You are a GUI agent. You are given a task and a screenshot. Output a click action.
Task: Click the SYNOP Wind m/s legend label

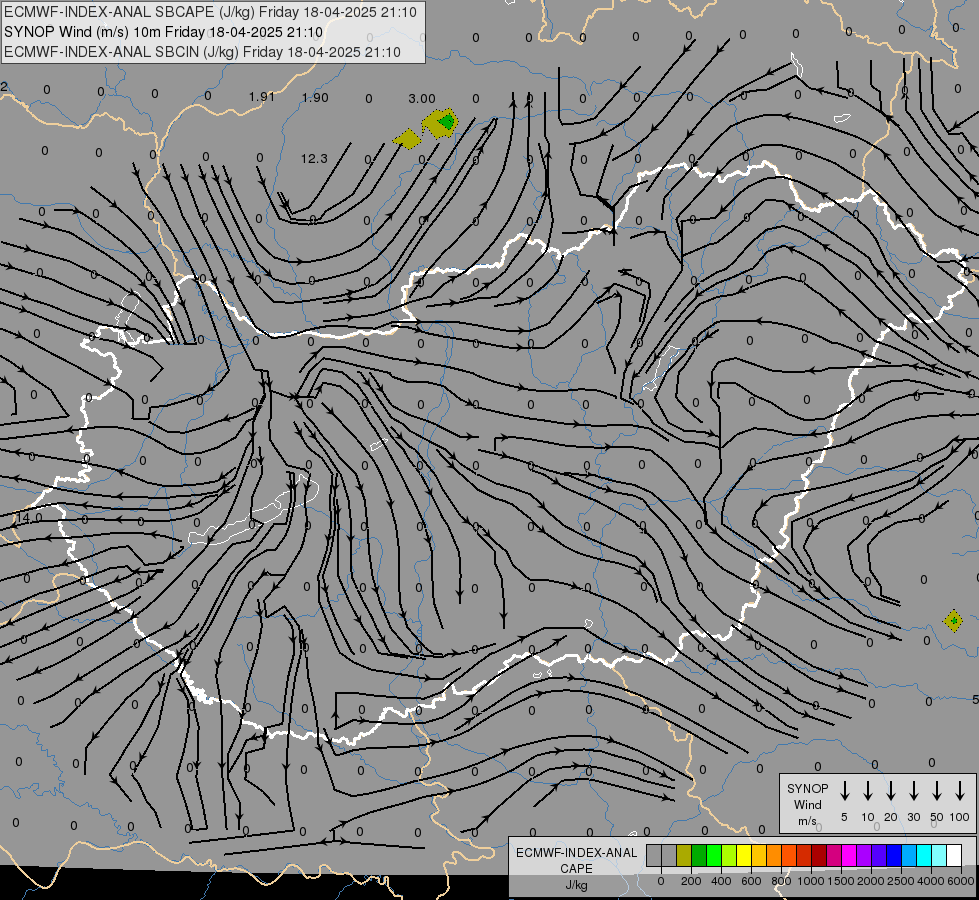807,805
